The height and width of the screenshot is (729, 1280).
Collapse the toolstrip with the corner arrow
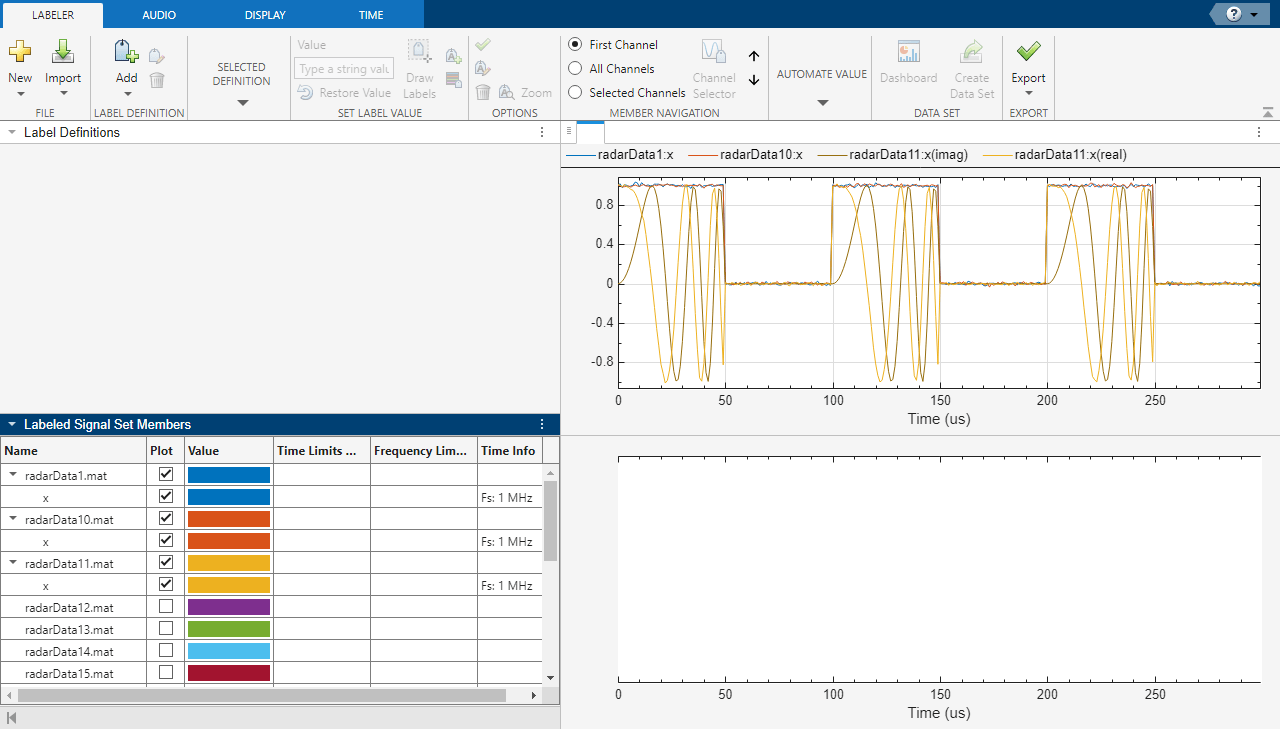point(1268,112)
